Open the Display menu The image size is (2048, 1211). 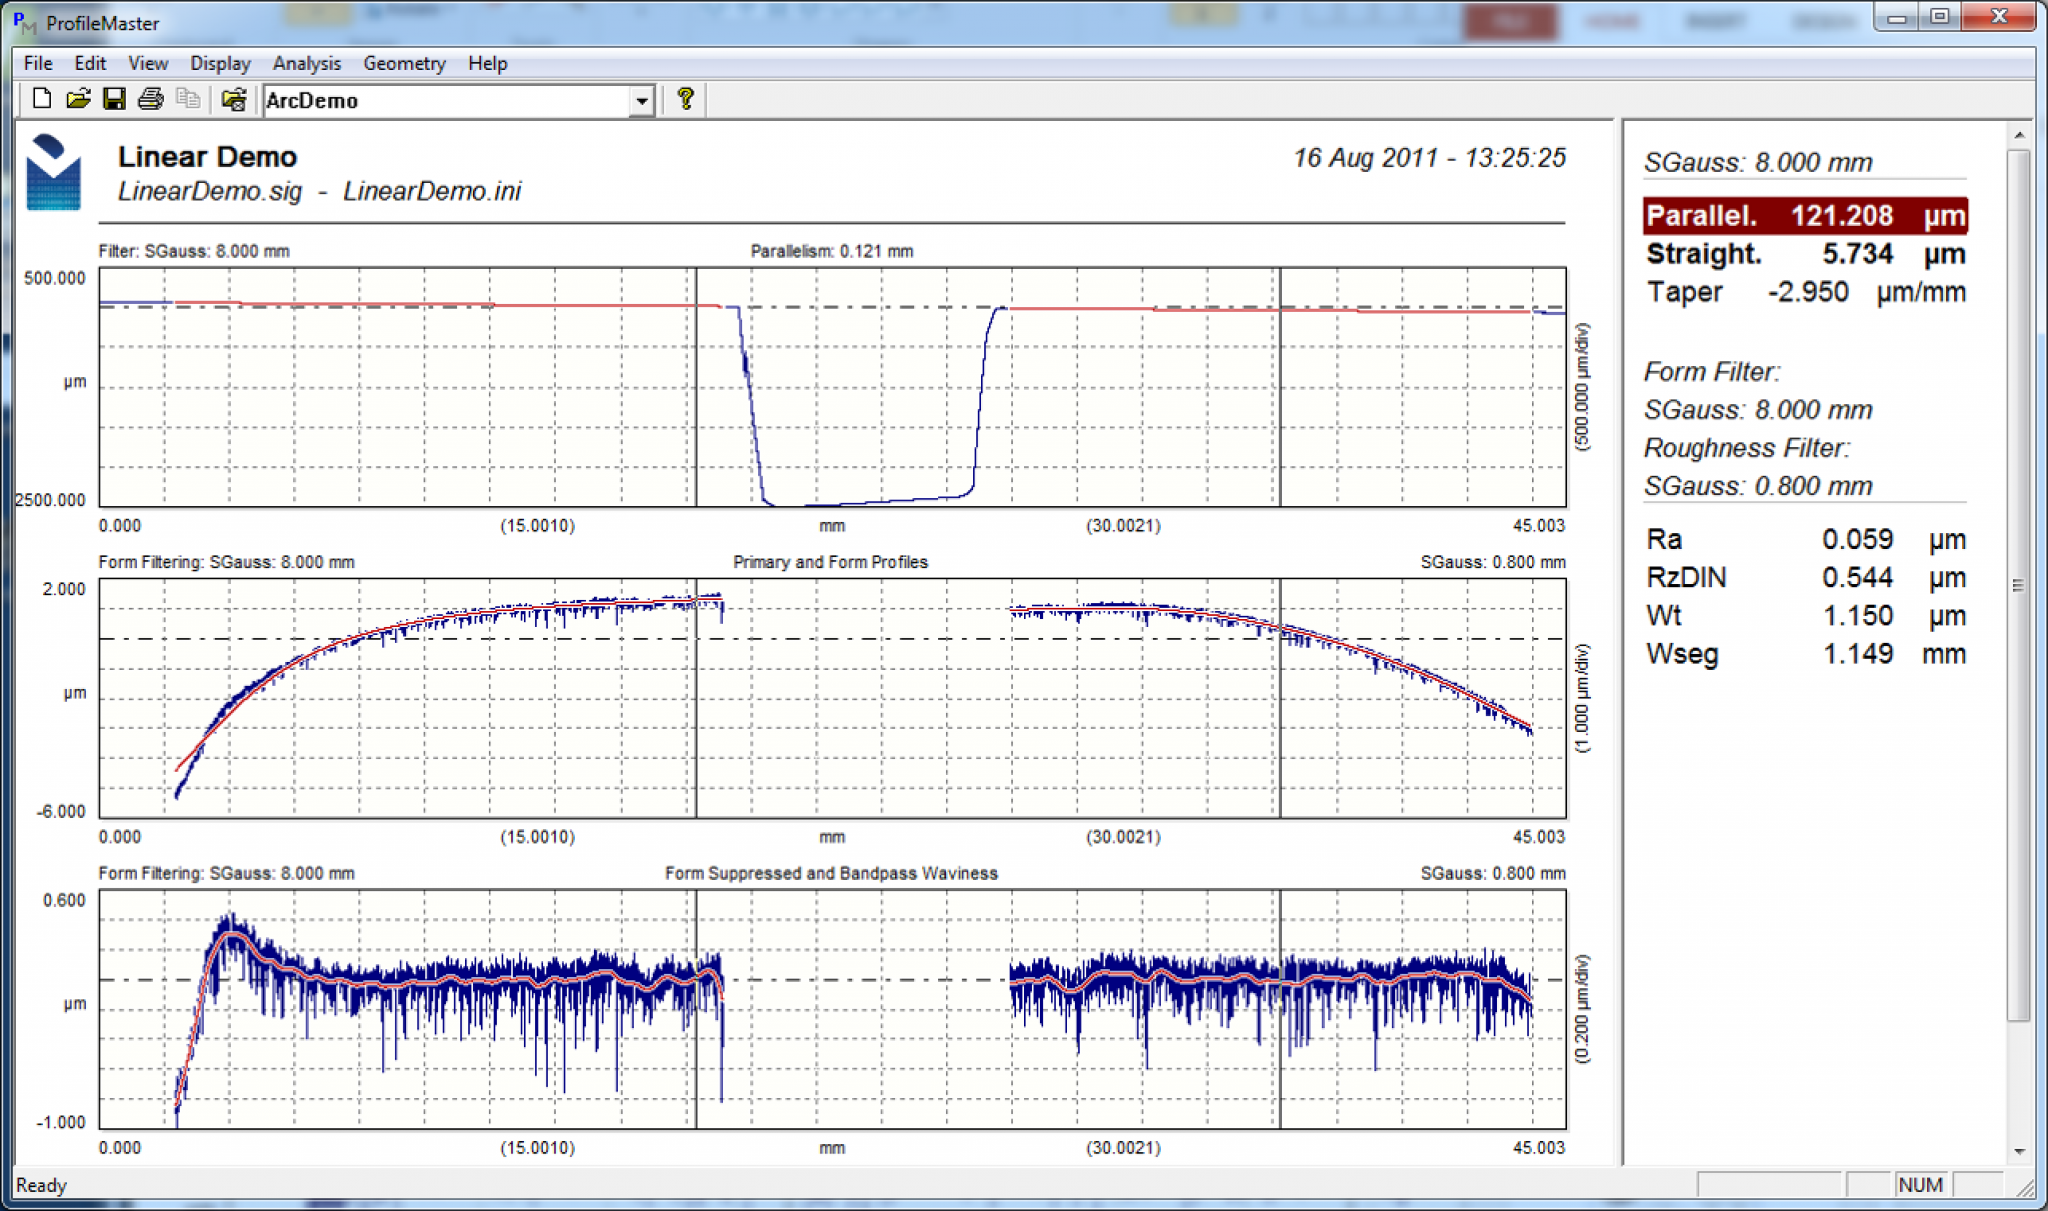coord(220,63)
